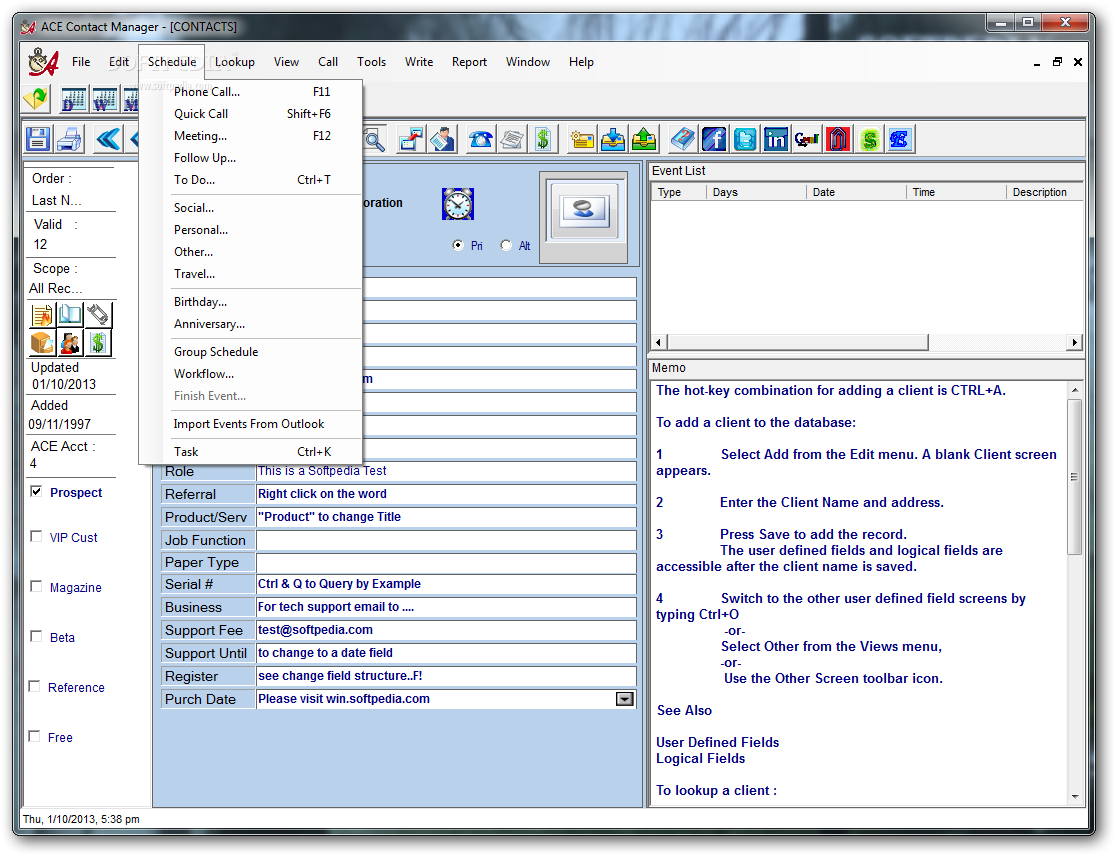This screenshot has width=1116, height=856.
Task: Check the Magazine checkbox
Action: click(x=36, y=586)
